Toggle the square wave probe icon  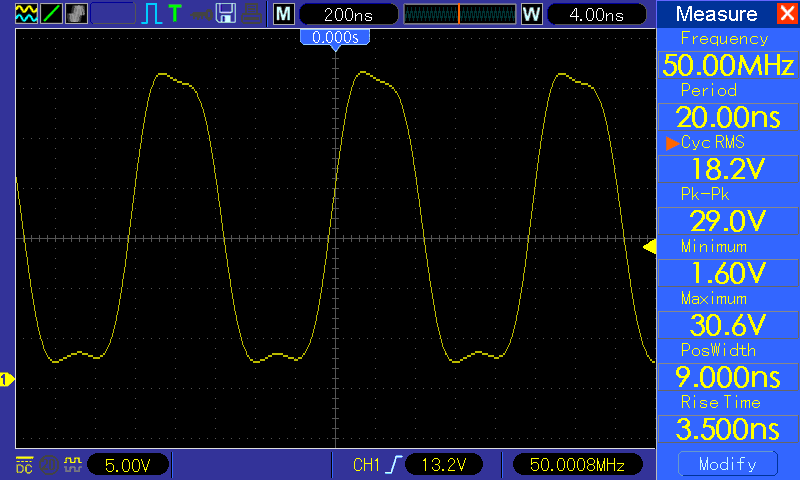click(x=72, y=464)
